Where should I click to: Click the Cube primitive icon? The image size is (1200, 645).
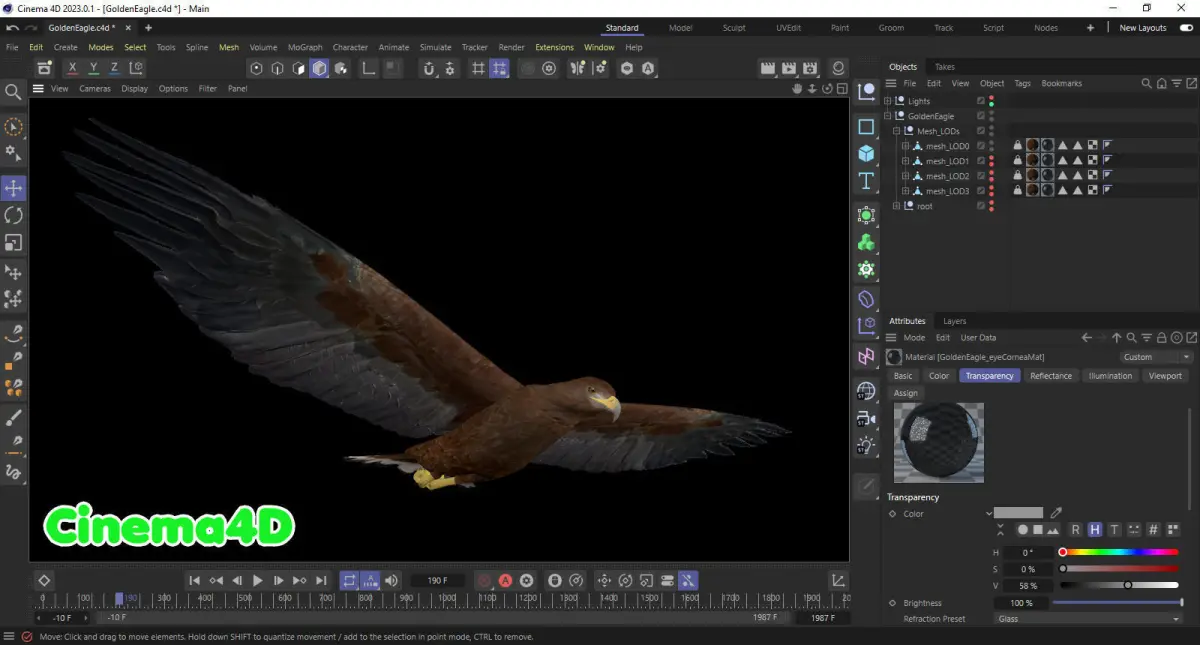click(x=866, y=154)
